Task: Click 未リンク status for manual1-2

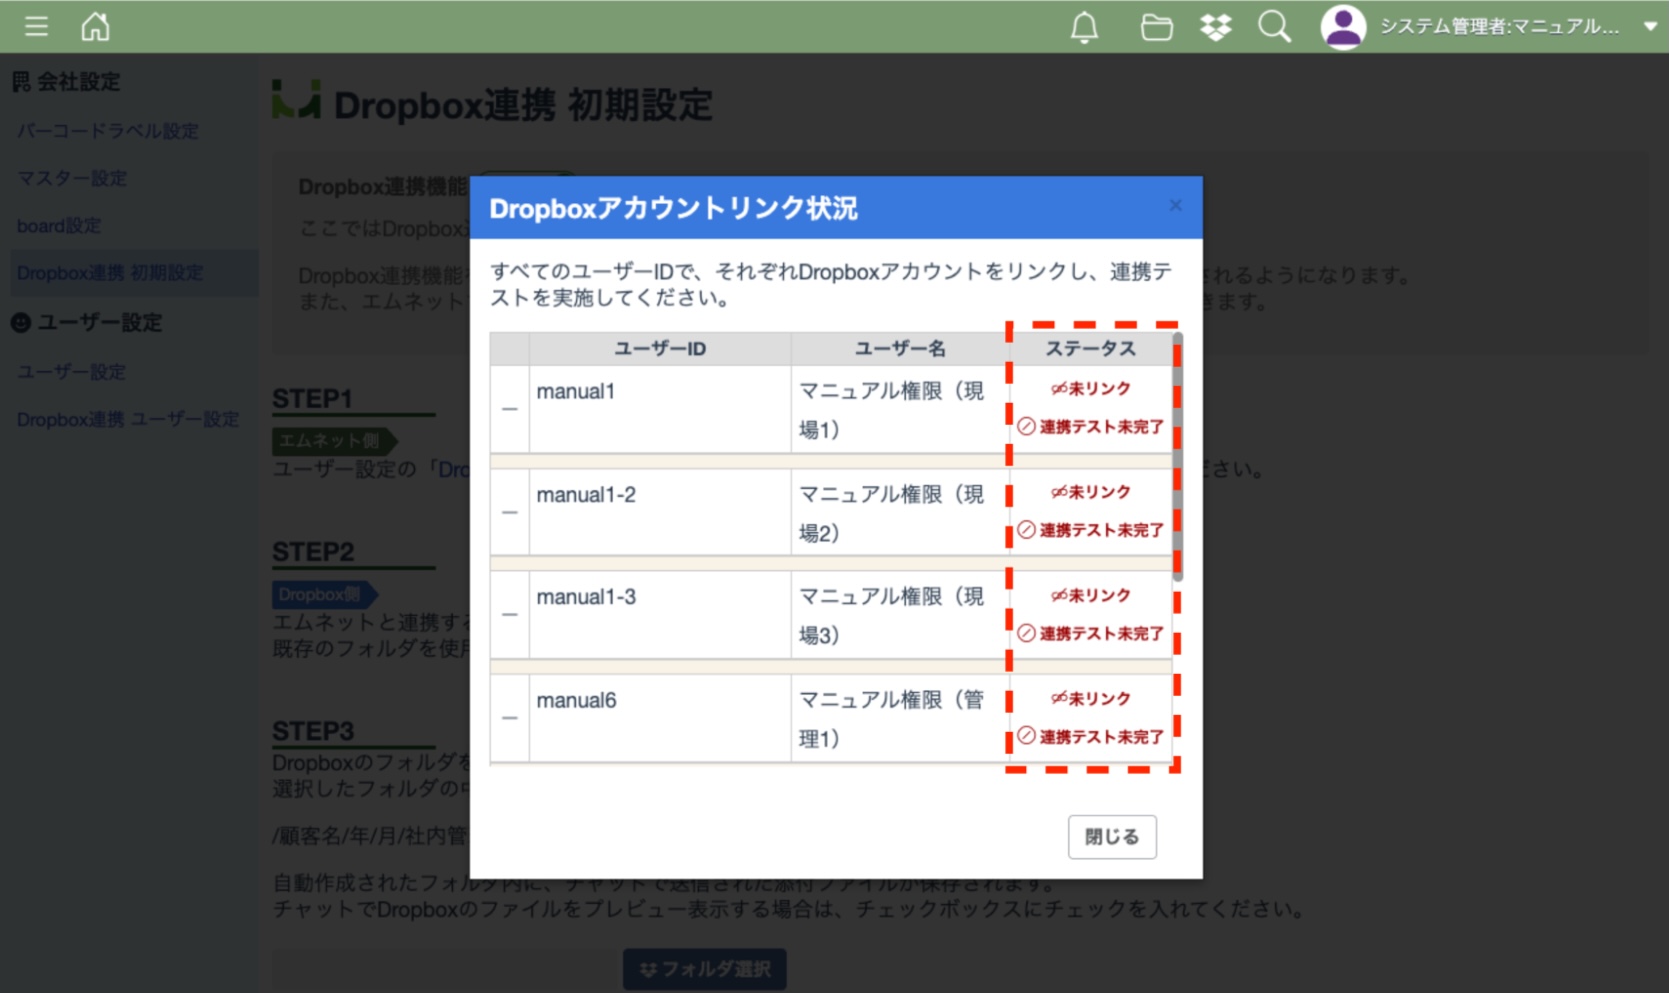Action: [x=1091, y=492]
